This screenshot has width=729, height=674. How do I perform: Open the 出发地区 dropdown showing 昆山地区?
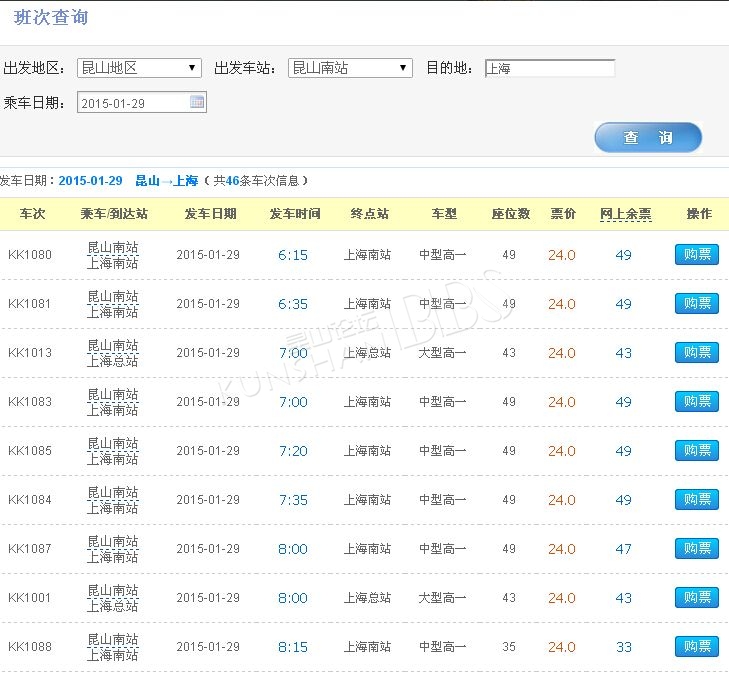pyautogui.click(x=139, y=68)
